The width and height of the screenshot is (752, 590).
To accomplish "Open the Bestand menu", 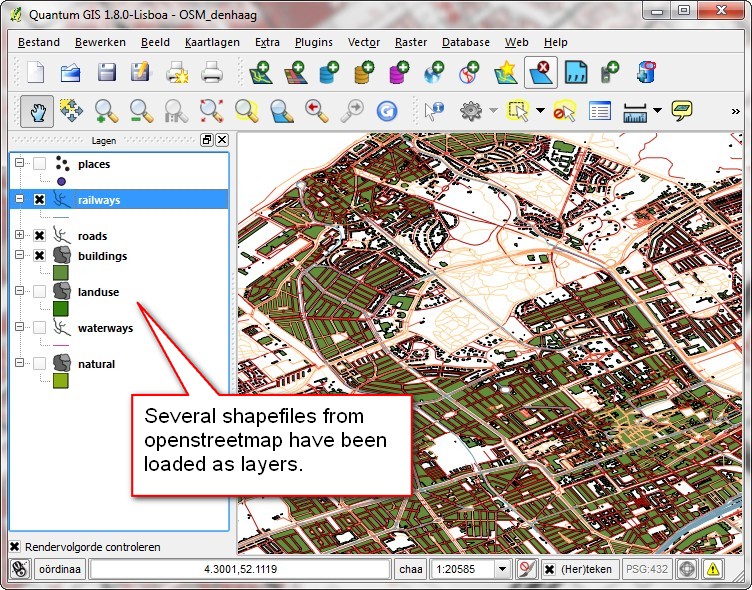I will (x=39, y=42).
